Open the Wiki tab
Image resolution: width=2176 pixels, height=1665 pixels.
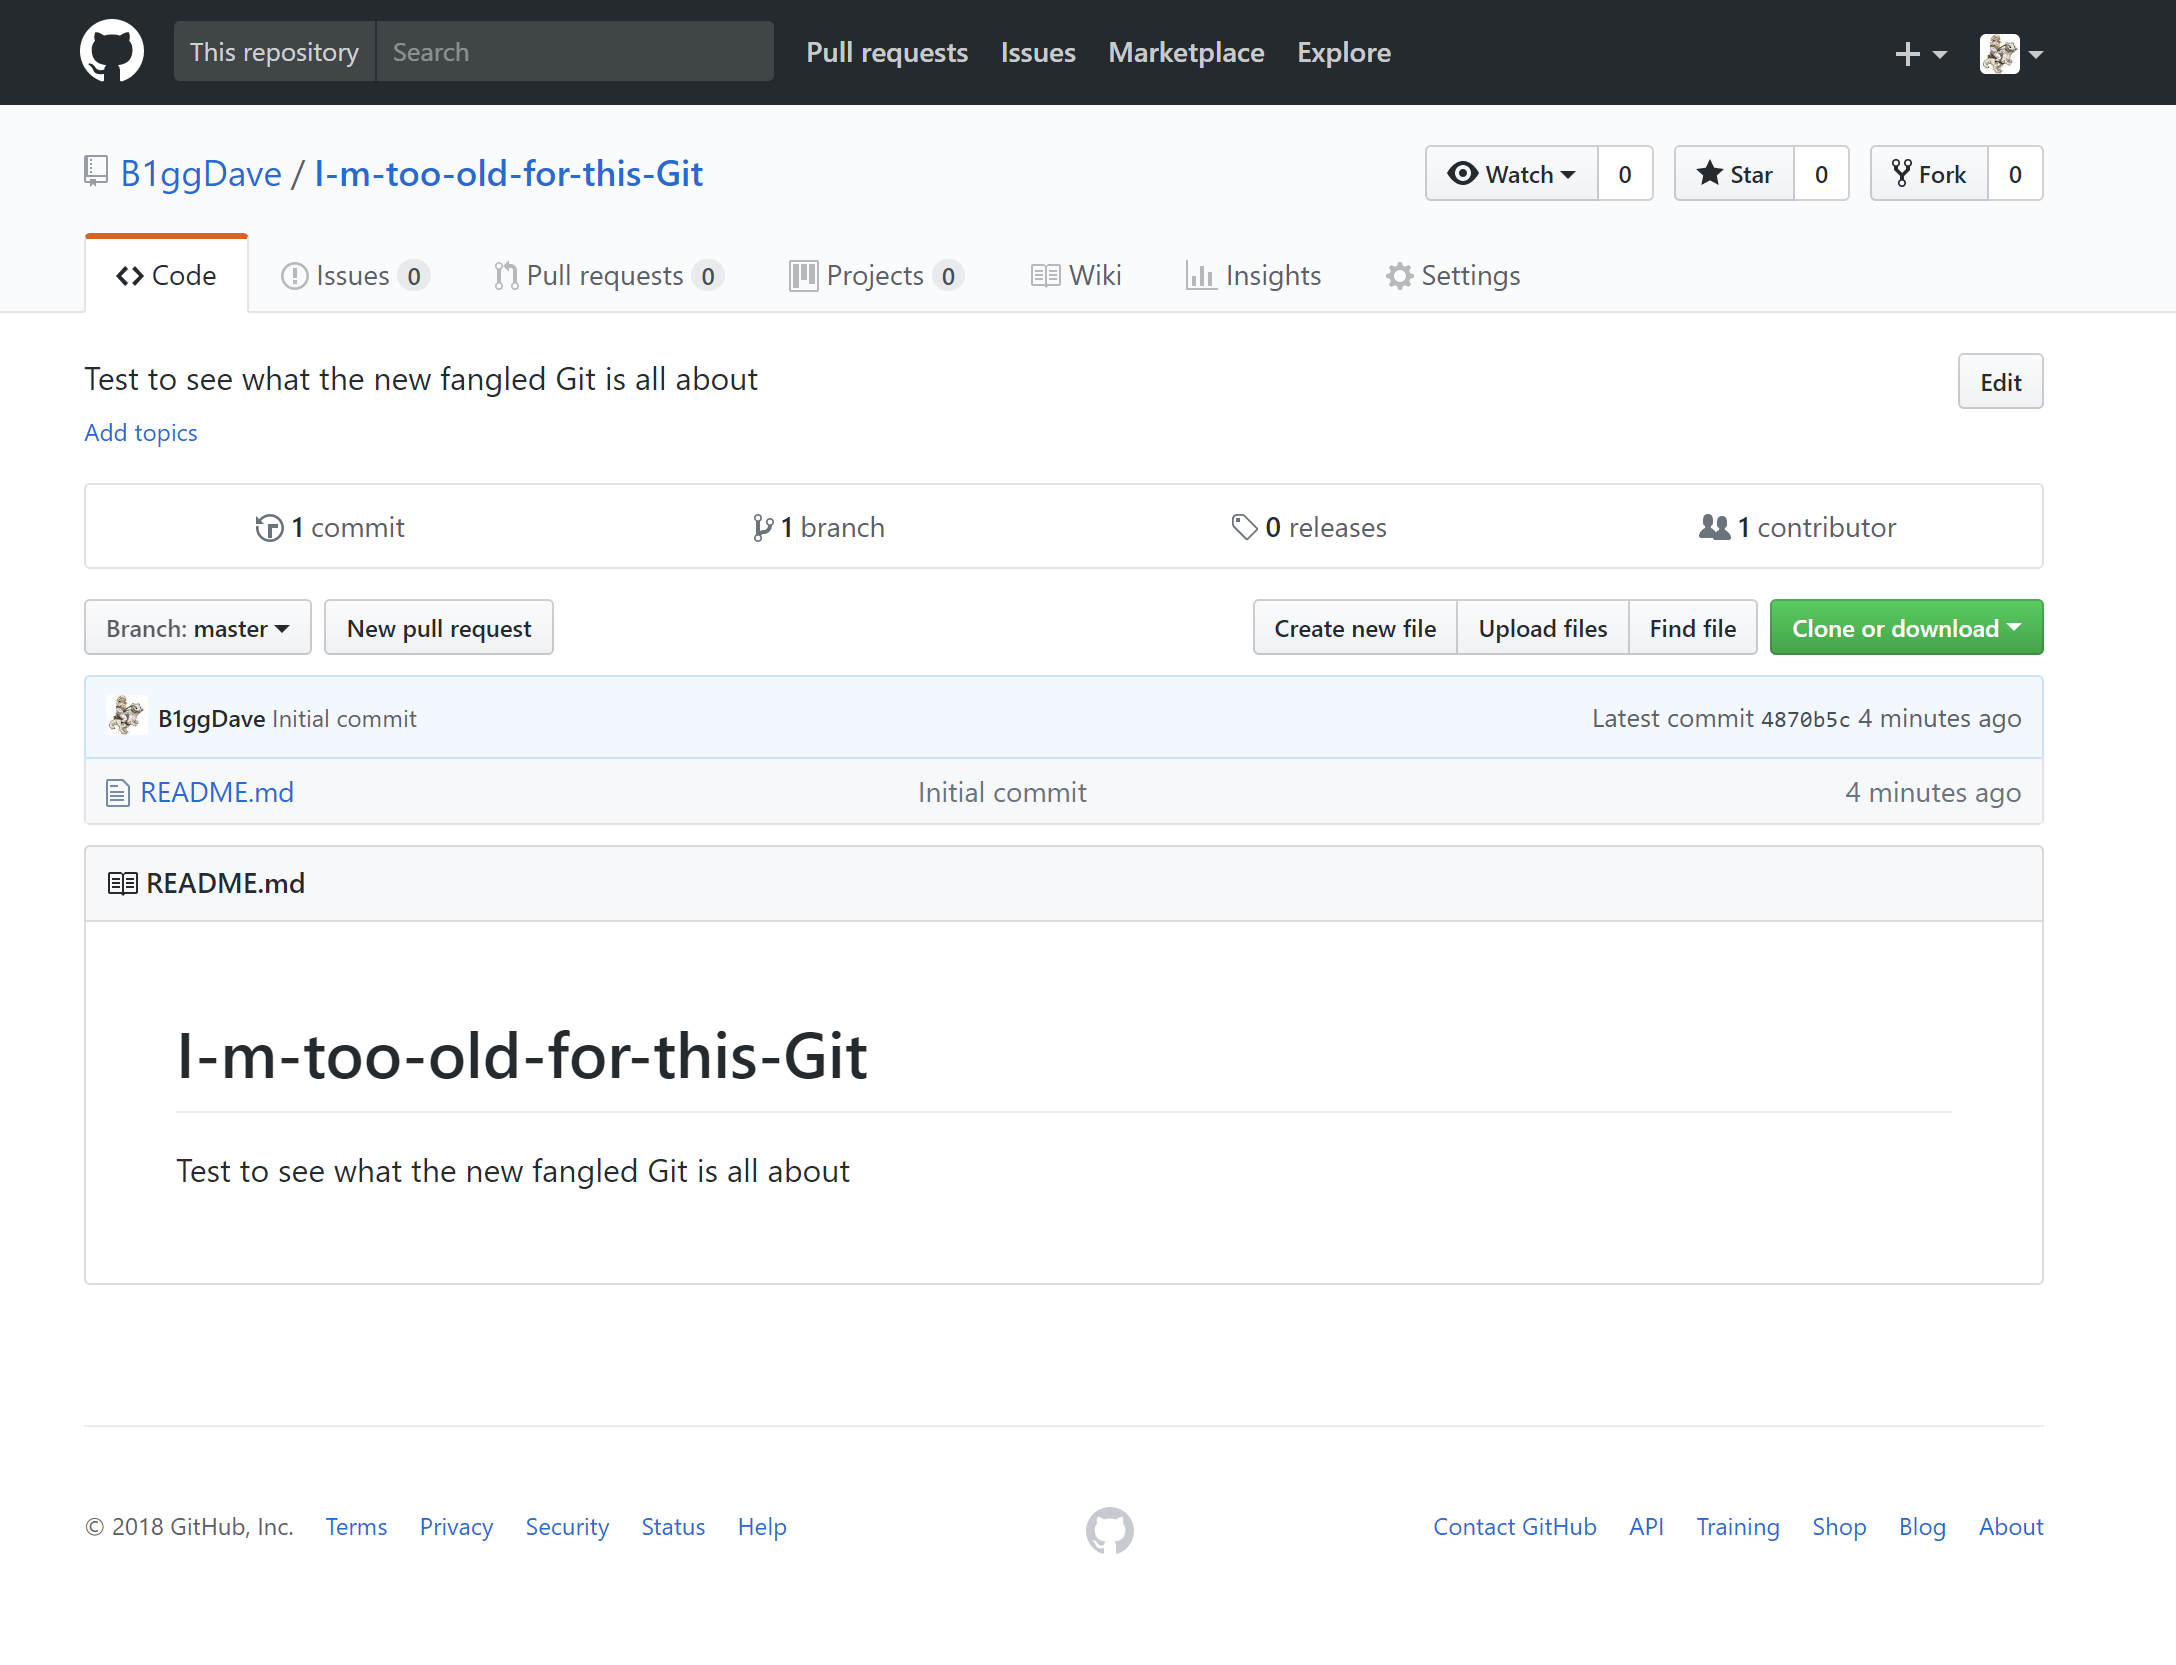1076,275
